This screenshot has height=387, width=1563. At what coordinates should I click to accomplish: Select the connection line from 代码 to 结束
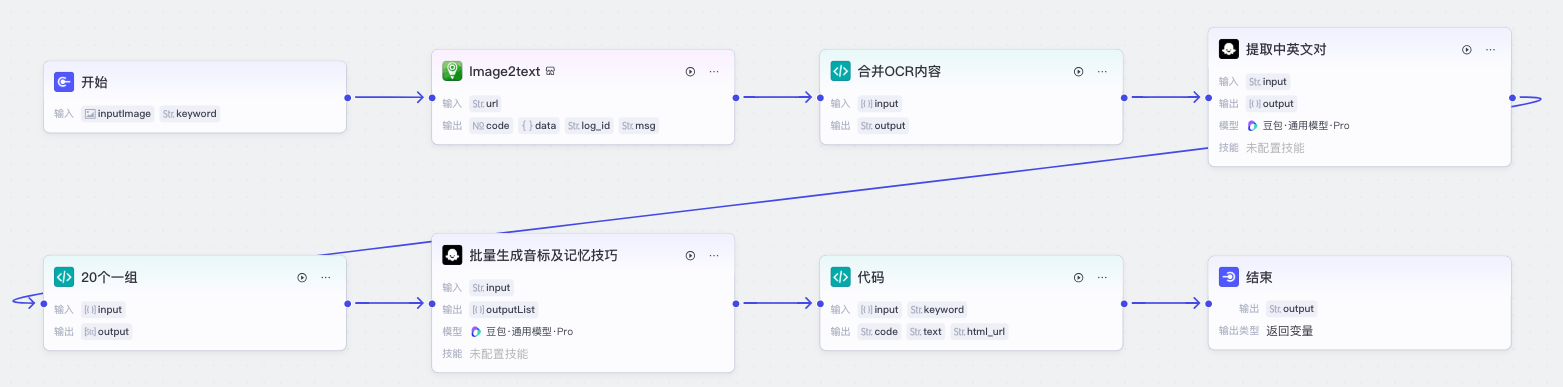tap(1166, 302)
